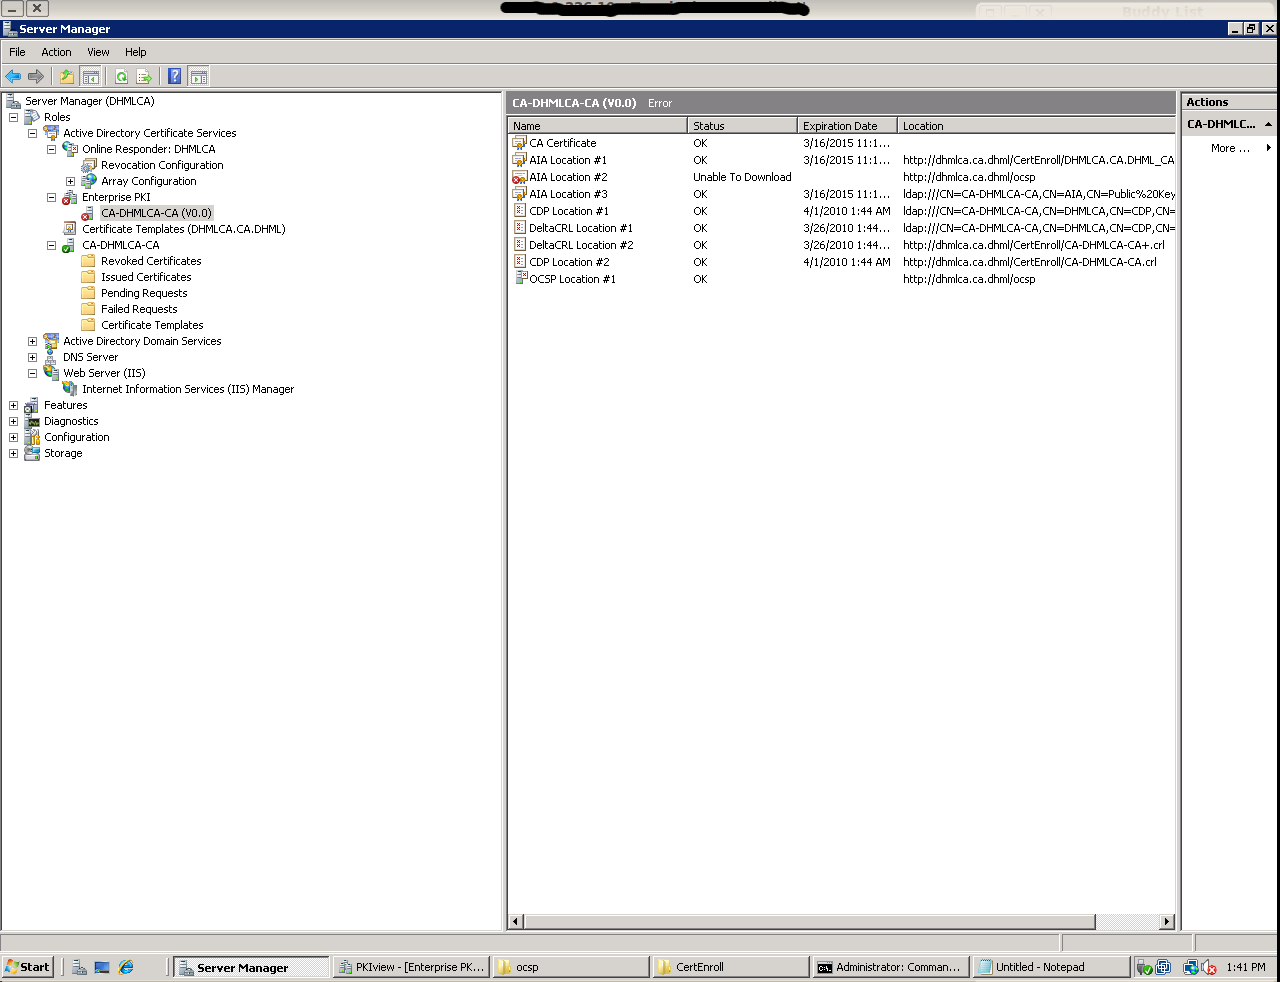This screenshot has width=1280, height=982.
Task: Sort the list by the Name column header
Action: 597,126
